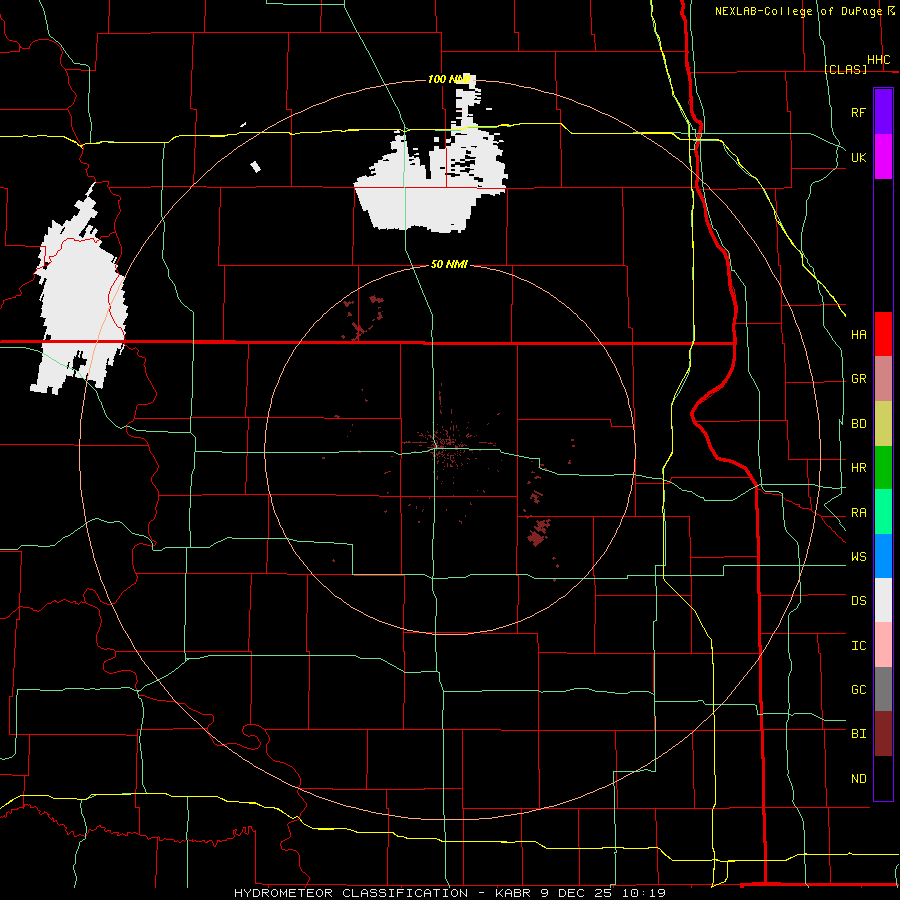Click the "NEXLAB-College of DuPage" credit text
900x900 pixels.
tap(798, 11)
